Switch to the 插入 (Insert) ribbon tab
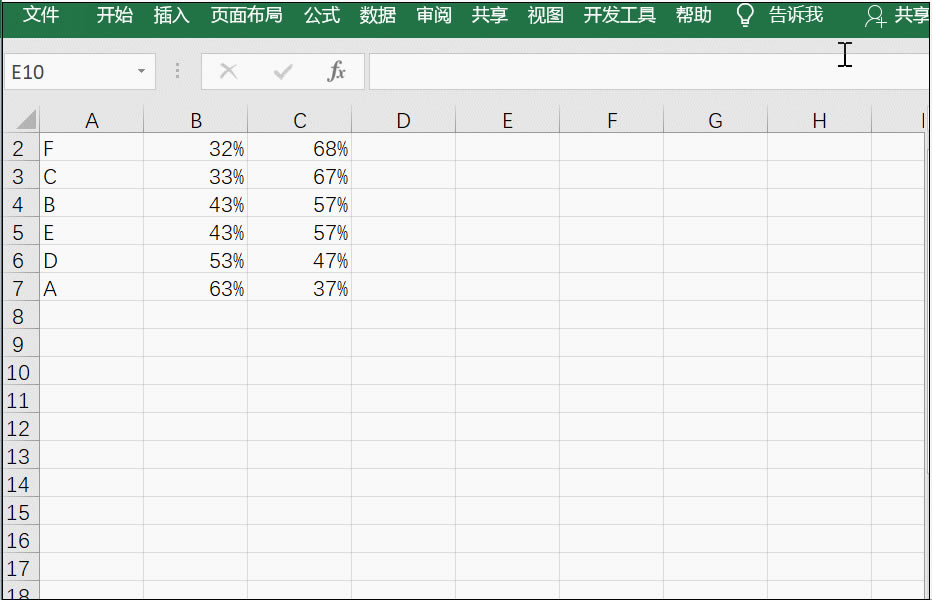Image resolution: width=932 pixels, height=600 pixels. point(171,14)
